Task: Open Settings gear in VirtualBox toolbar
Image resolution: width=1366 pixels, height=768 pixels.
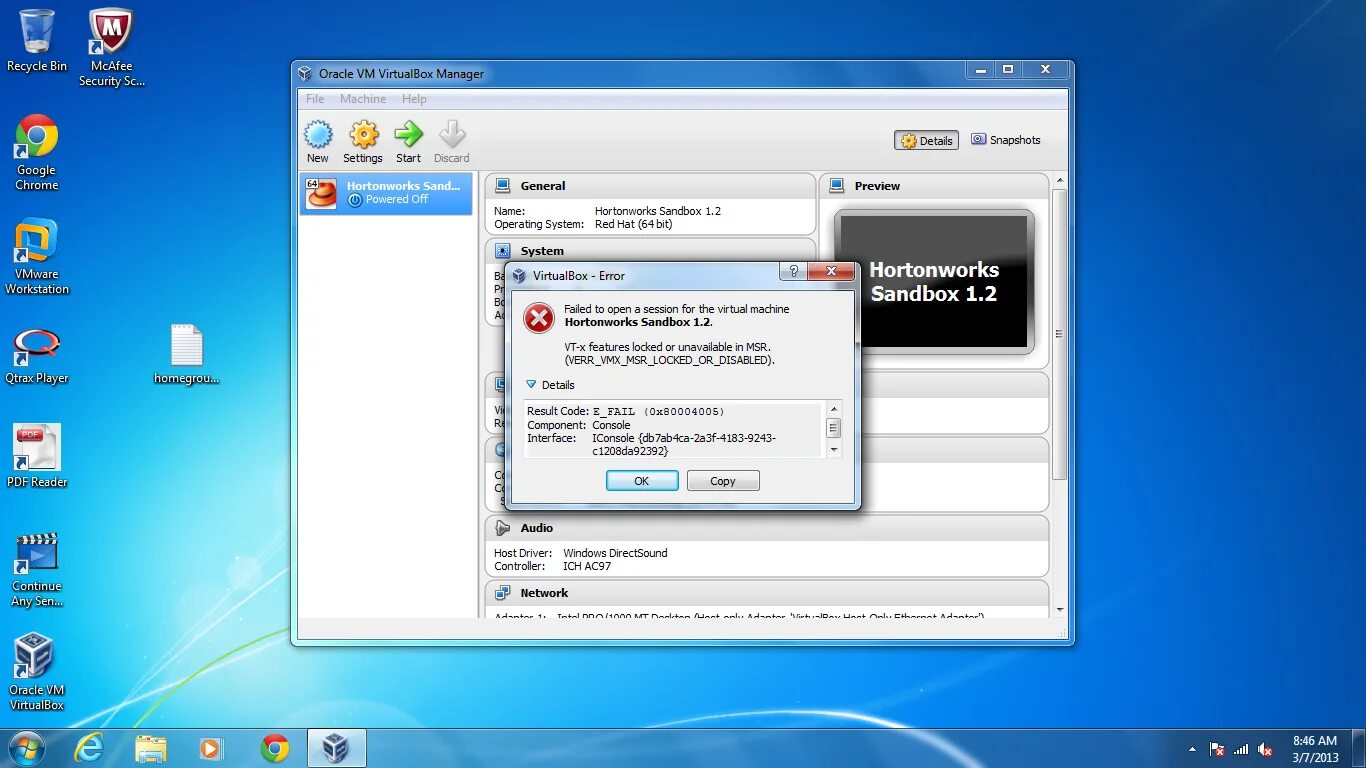Action: [363, 135]
